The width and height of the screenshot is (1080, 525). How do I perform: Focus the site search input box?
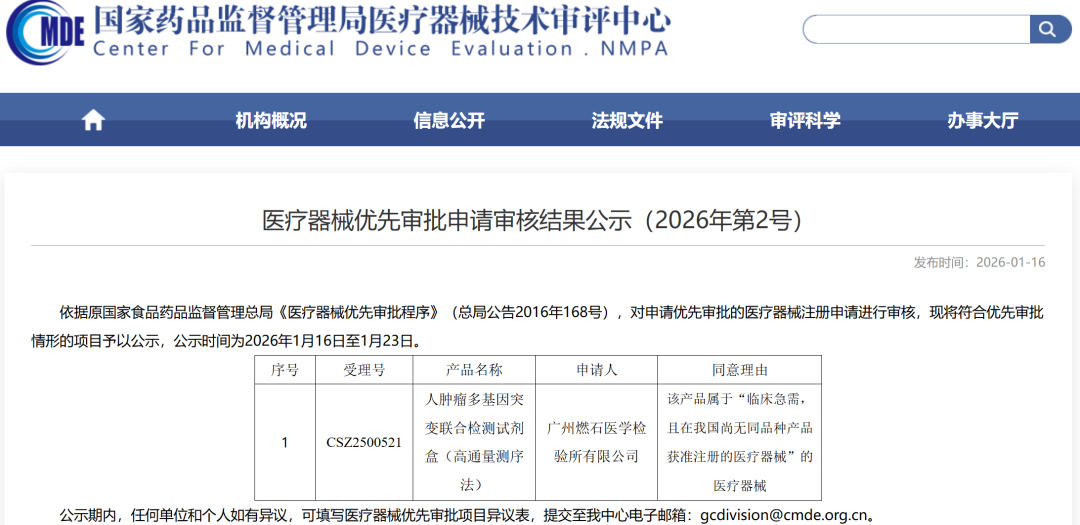pyautogui.click(x=915, y=29)
